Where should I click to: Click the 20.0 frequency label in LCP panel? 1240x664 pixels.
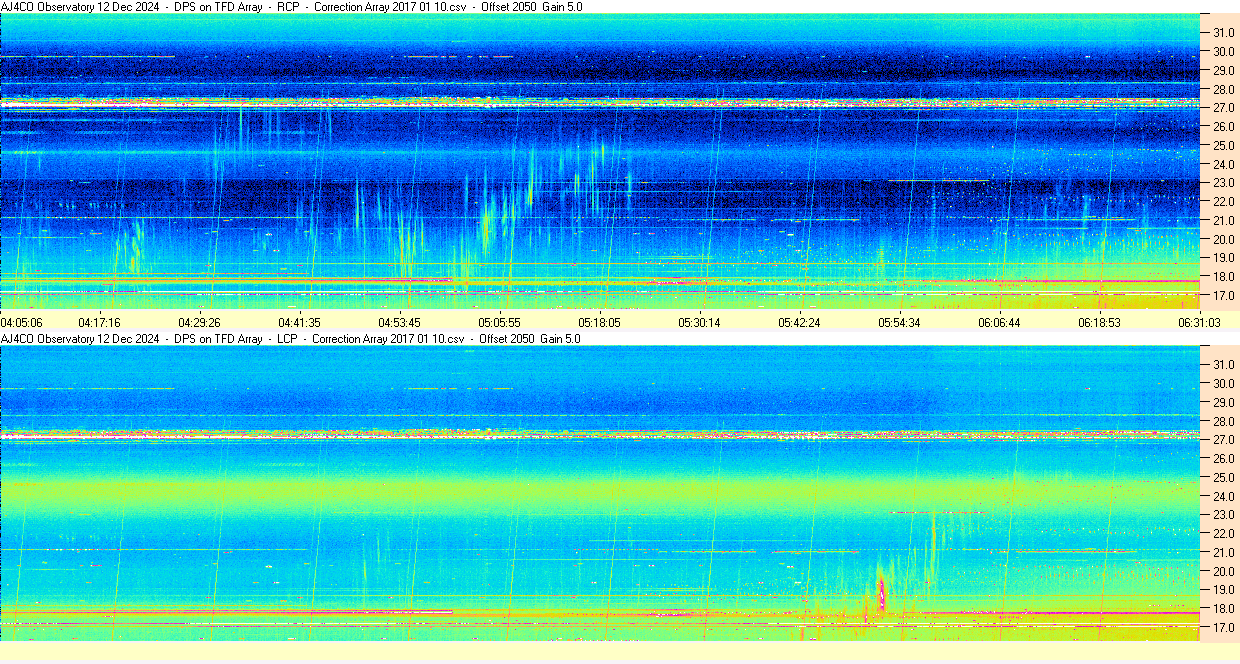click(x=1224, y=571)
